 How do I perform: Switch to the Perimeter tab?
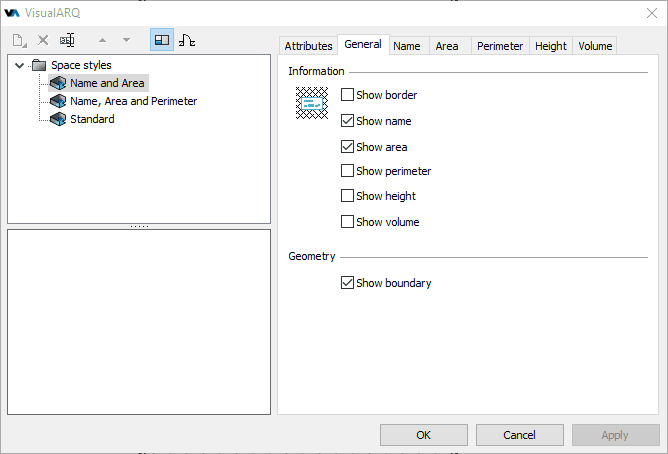(x=500, y=46)
